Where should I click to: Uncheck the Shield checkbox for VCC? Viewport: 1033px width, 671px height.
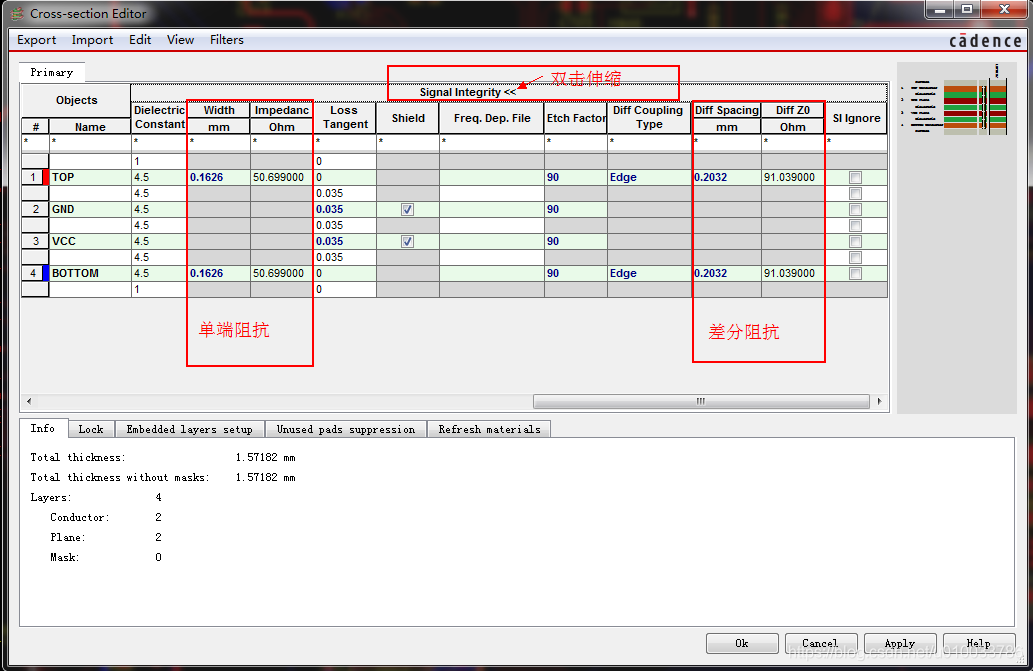pyautogui.click(x=407, y=241)
